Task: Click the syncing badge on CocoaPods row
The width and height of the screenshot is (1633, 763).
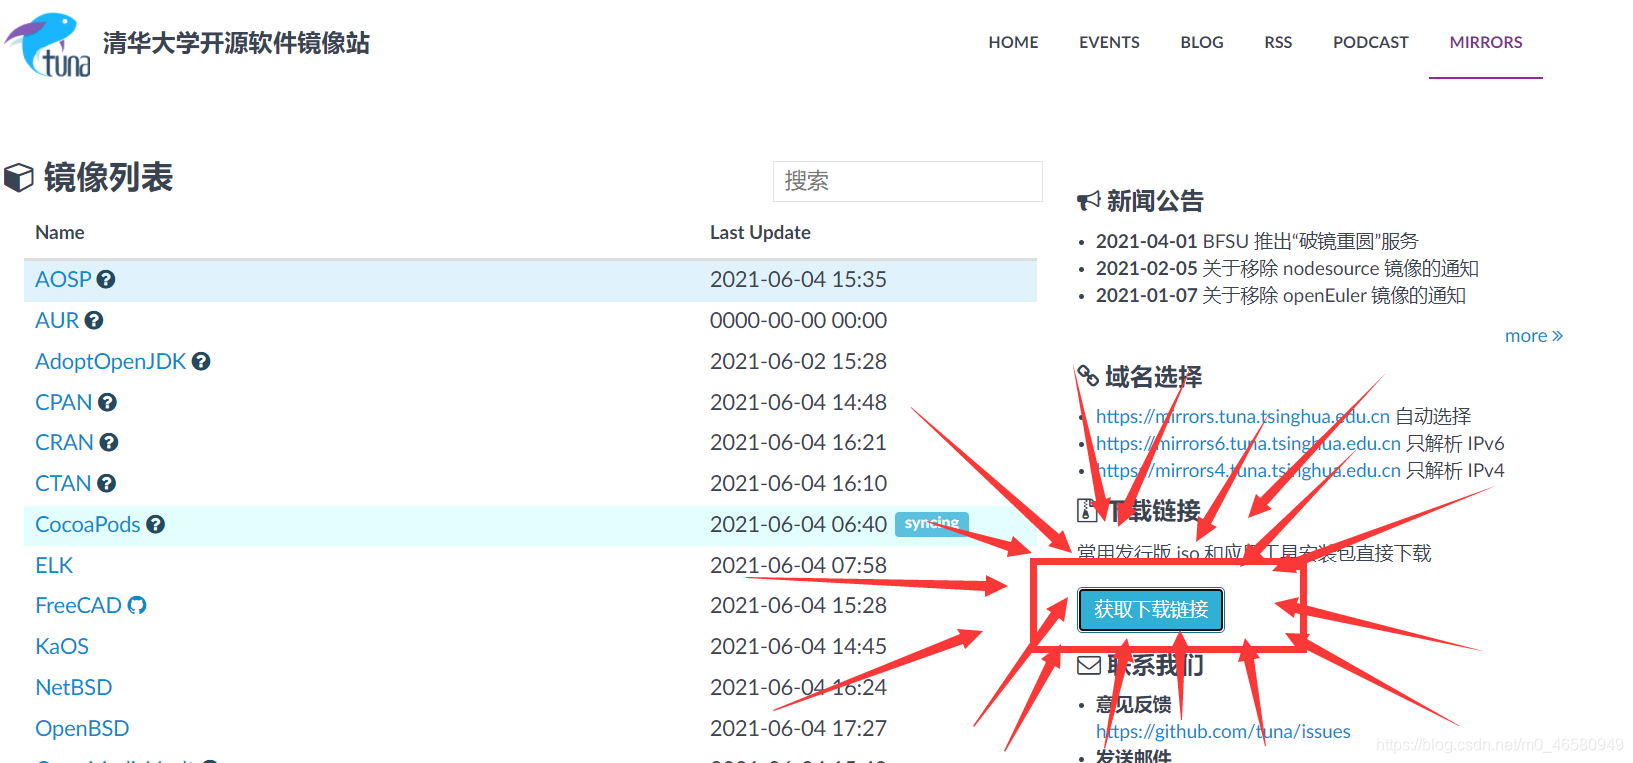Action: click(932, 524)
